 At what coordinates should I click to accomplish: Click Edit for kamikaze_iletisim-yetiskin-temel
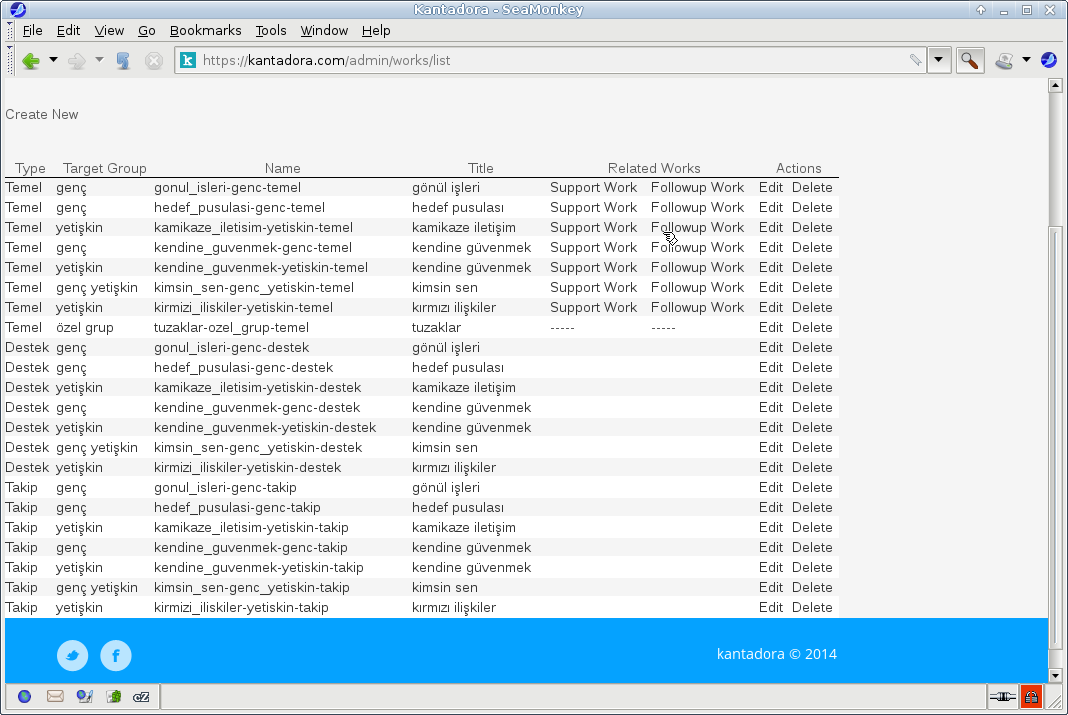click(770, 227)
